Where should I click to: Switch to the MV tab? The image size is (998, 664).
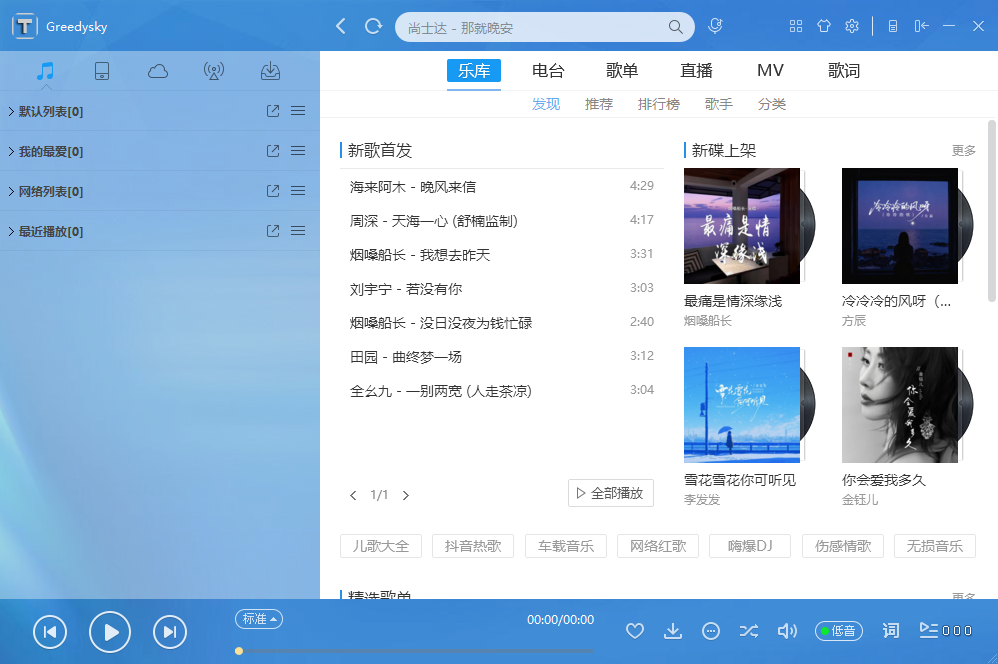(770, 70)
